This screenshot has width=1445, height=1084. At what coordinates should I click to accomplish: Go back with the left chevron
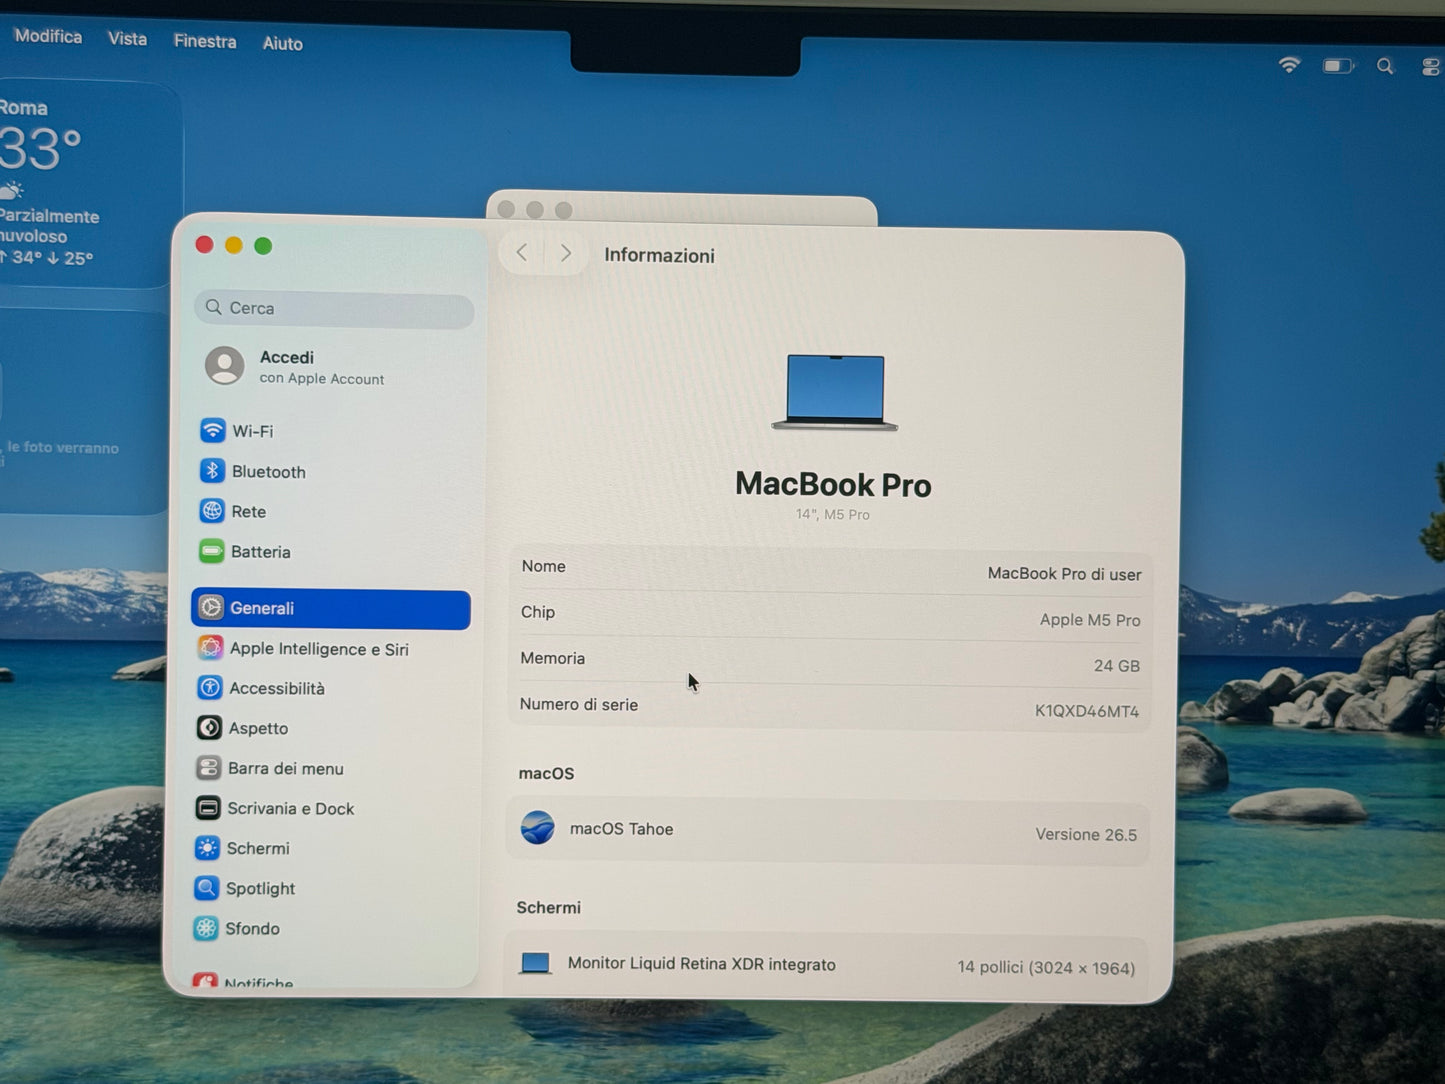pyautogui.click(x=521, y=252)
